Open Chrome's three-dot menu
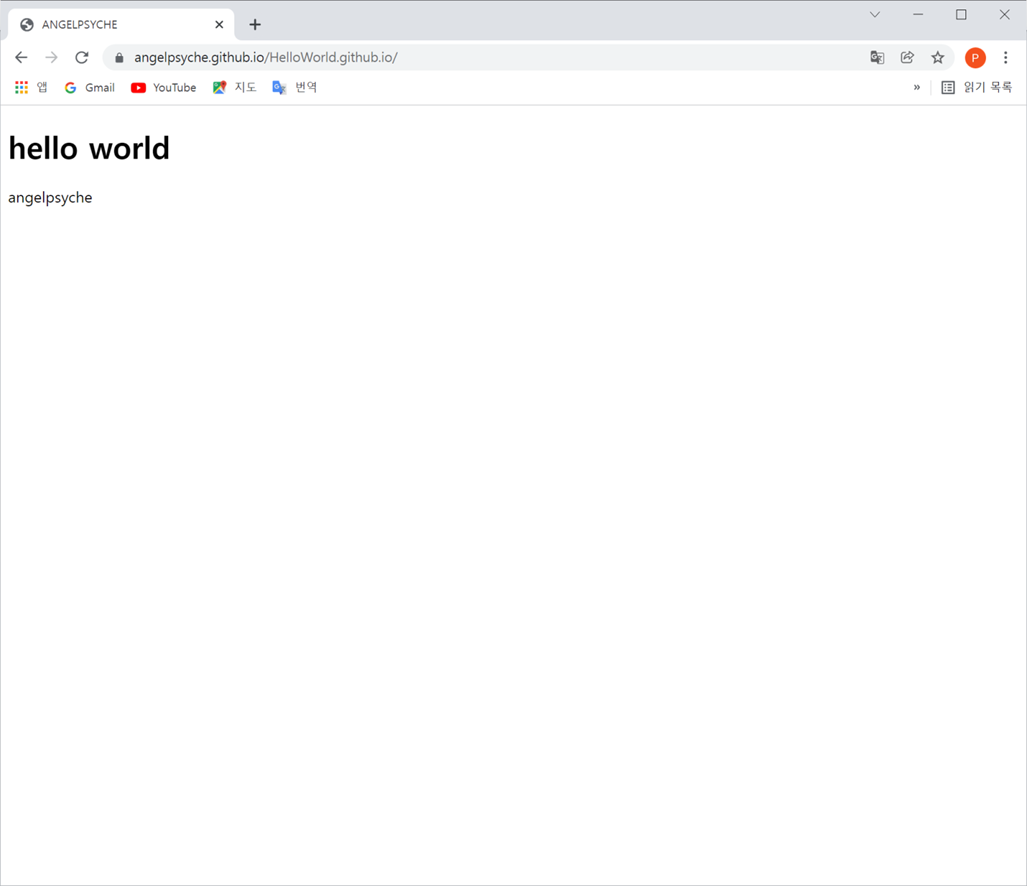Viewport: 1027px width, 886px height. [x=1005, y=58]
